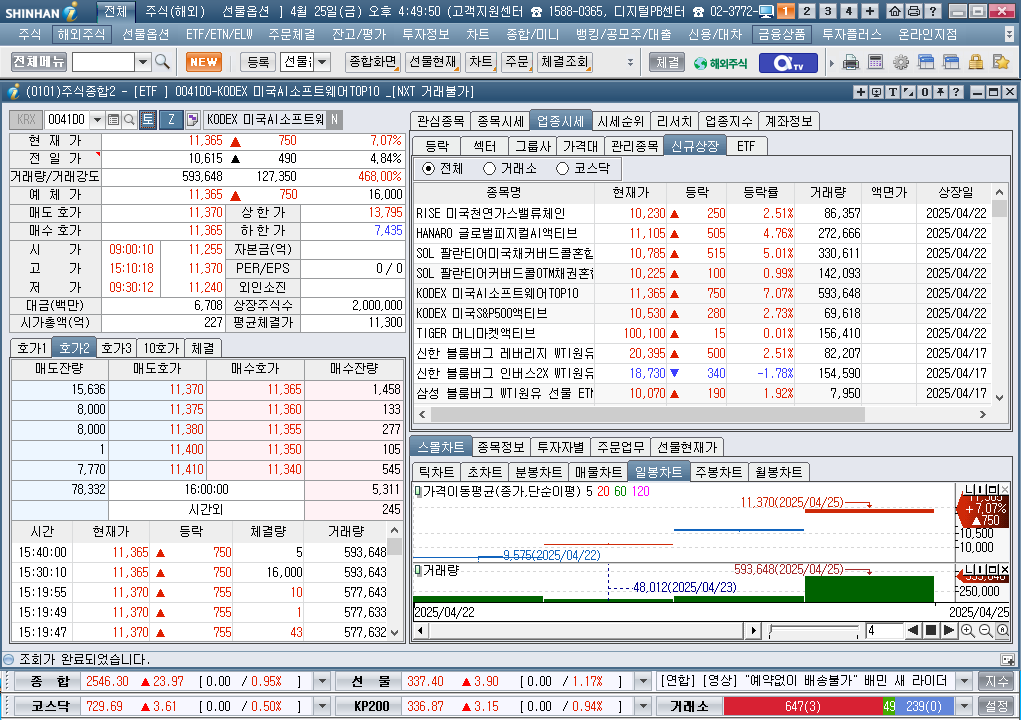Click the stock search magnifier beside code field

[x=129, y=119]
